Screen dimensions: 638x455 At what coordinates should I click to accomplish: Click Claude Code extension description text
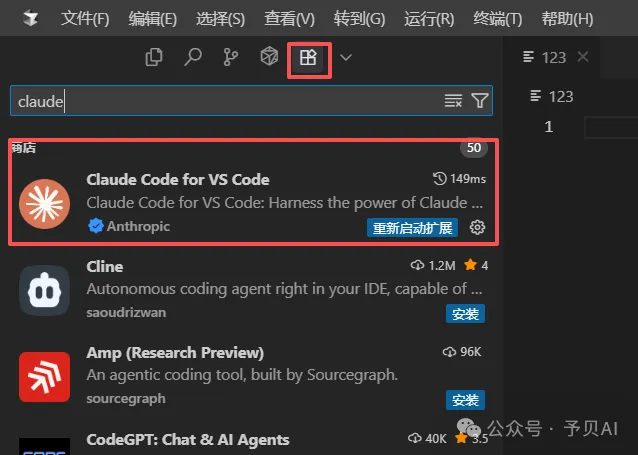[x=284, y=203]
